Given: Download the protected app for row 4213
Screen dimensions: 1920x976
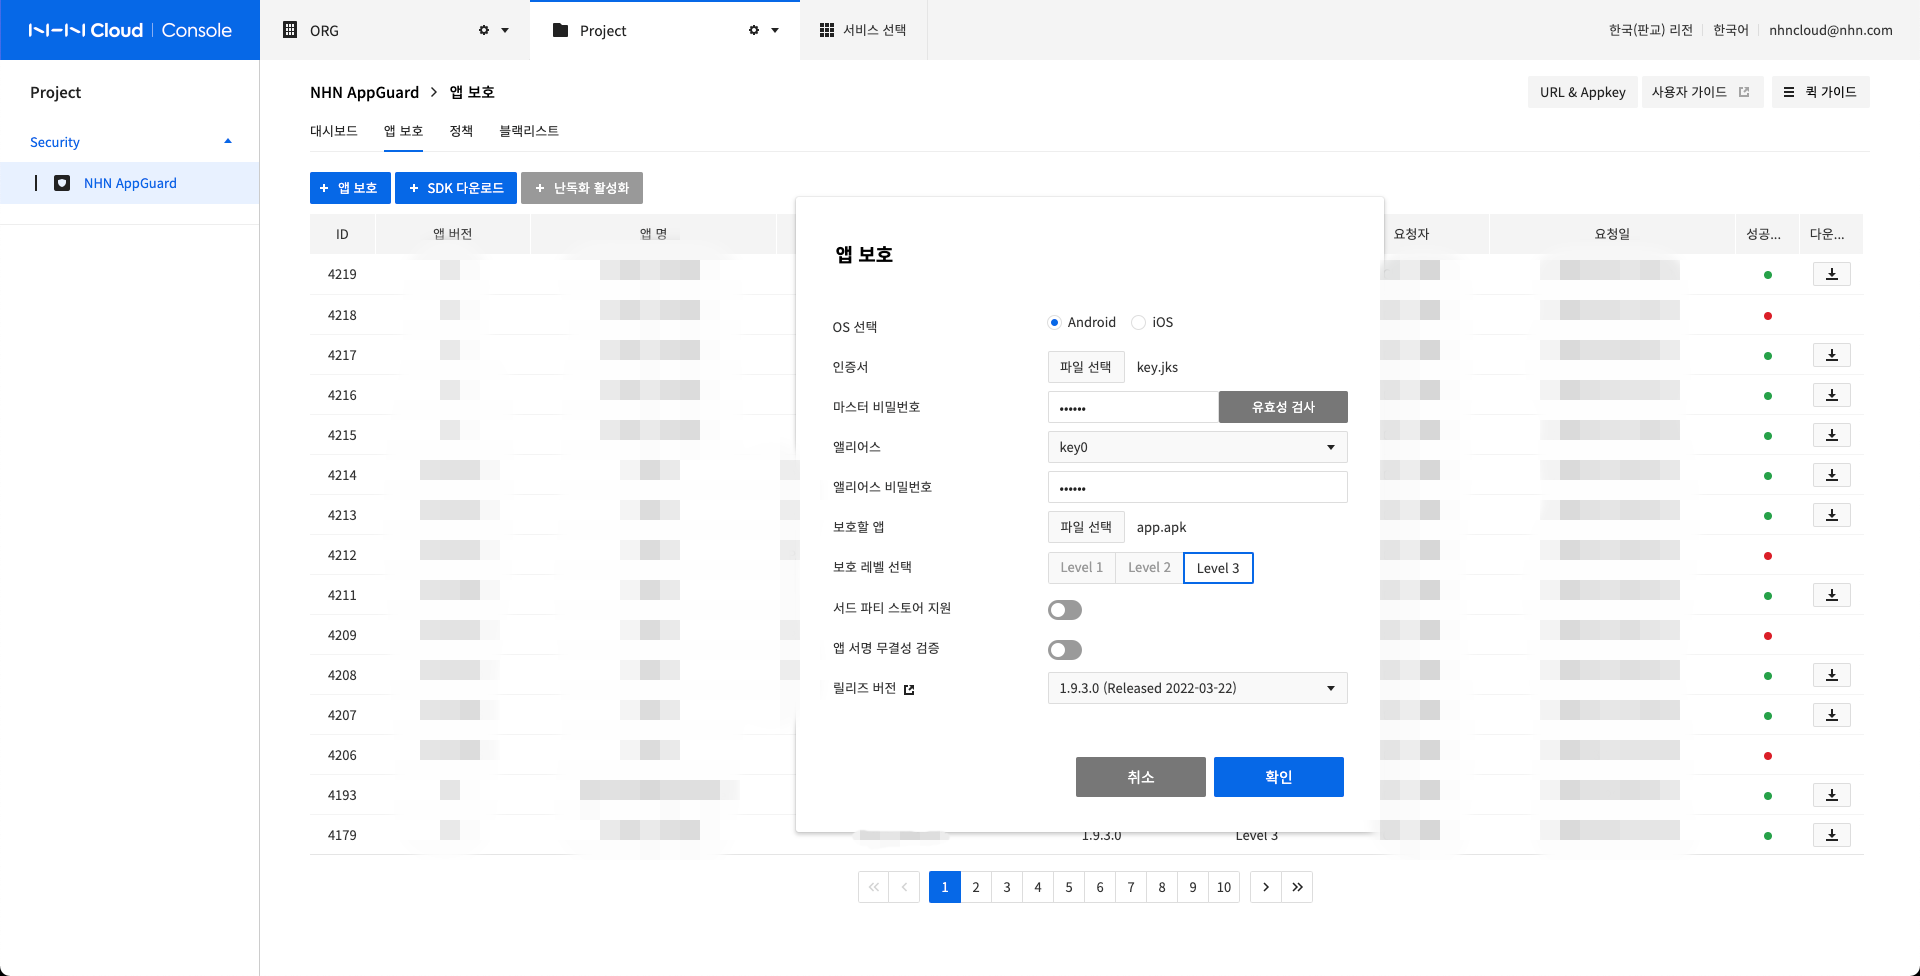Looking at the screenshot, I should [x=1831, y=515].
